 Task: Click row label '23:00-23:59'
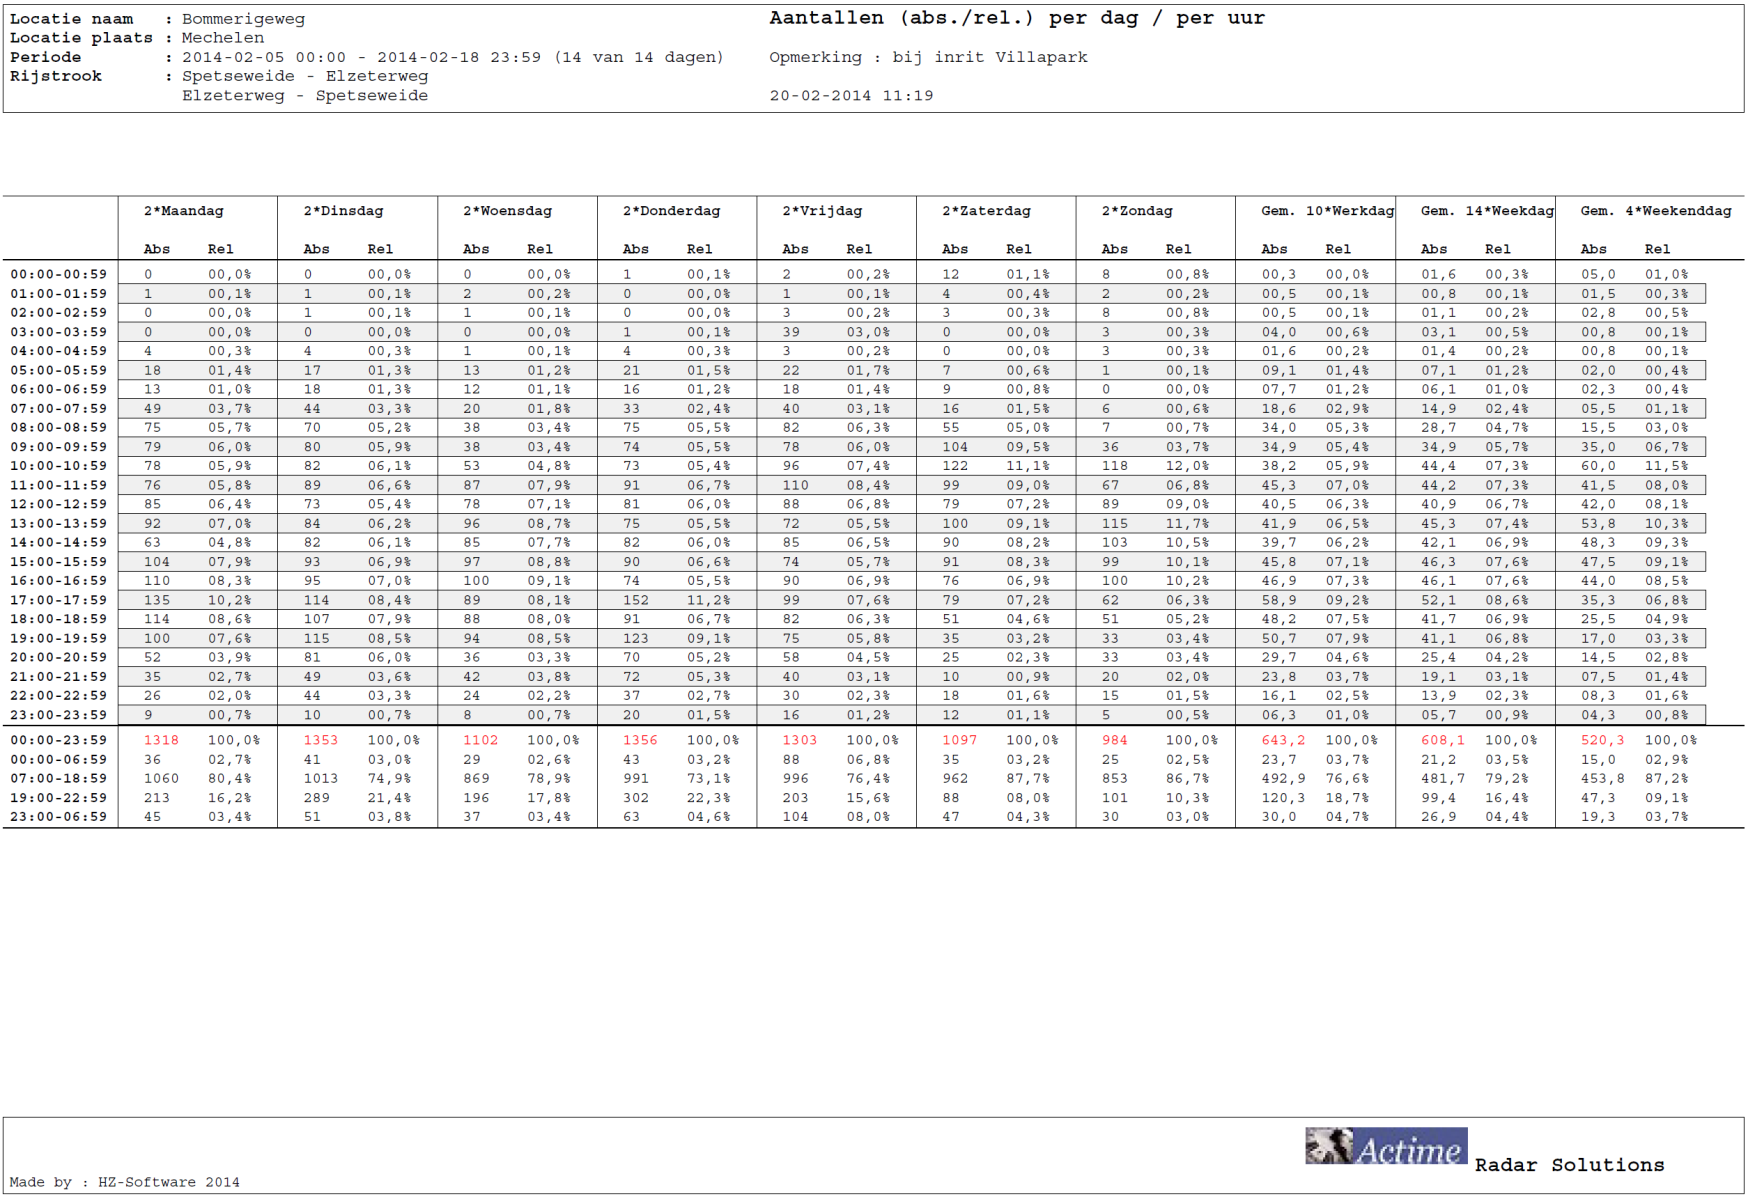coord(58,715)
